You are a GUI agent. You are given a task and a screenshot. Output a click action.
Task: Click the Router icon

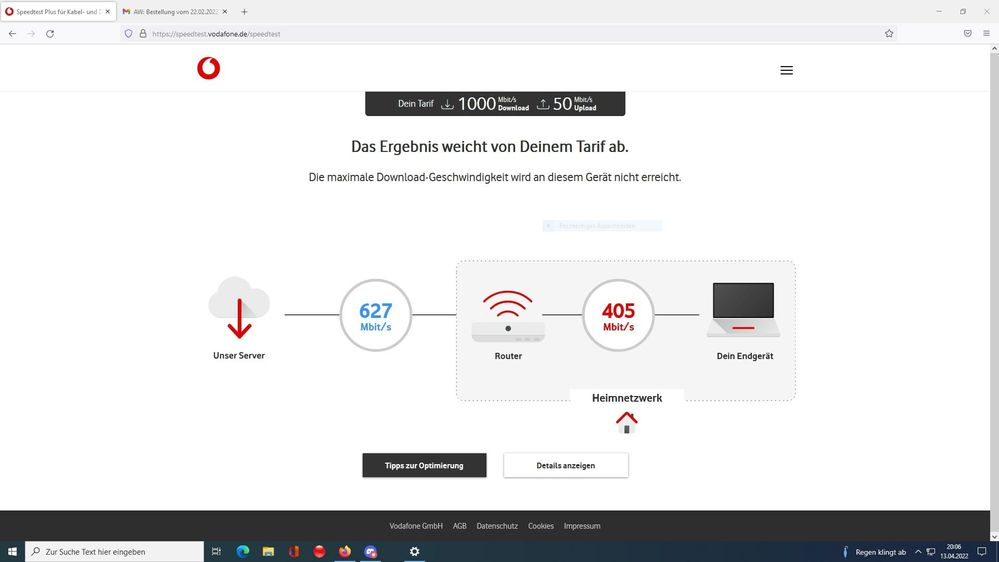click(x=508, y=317)
